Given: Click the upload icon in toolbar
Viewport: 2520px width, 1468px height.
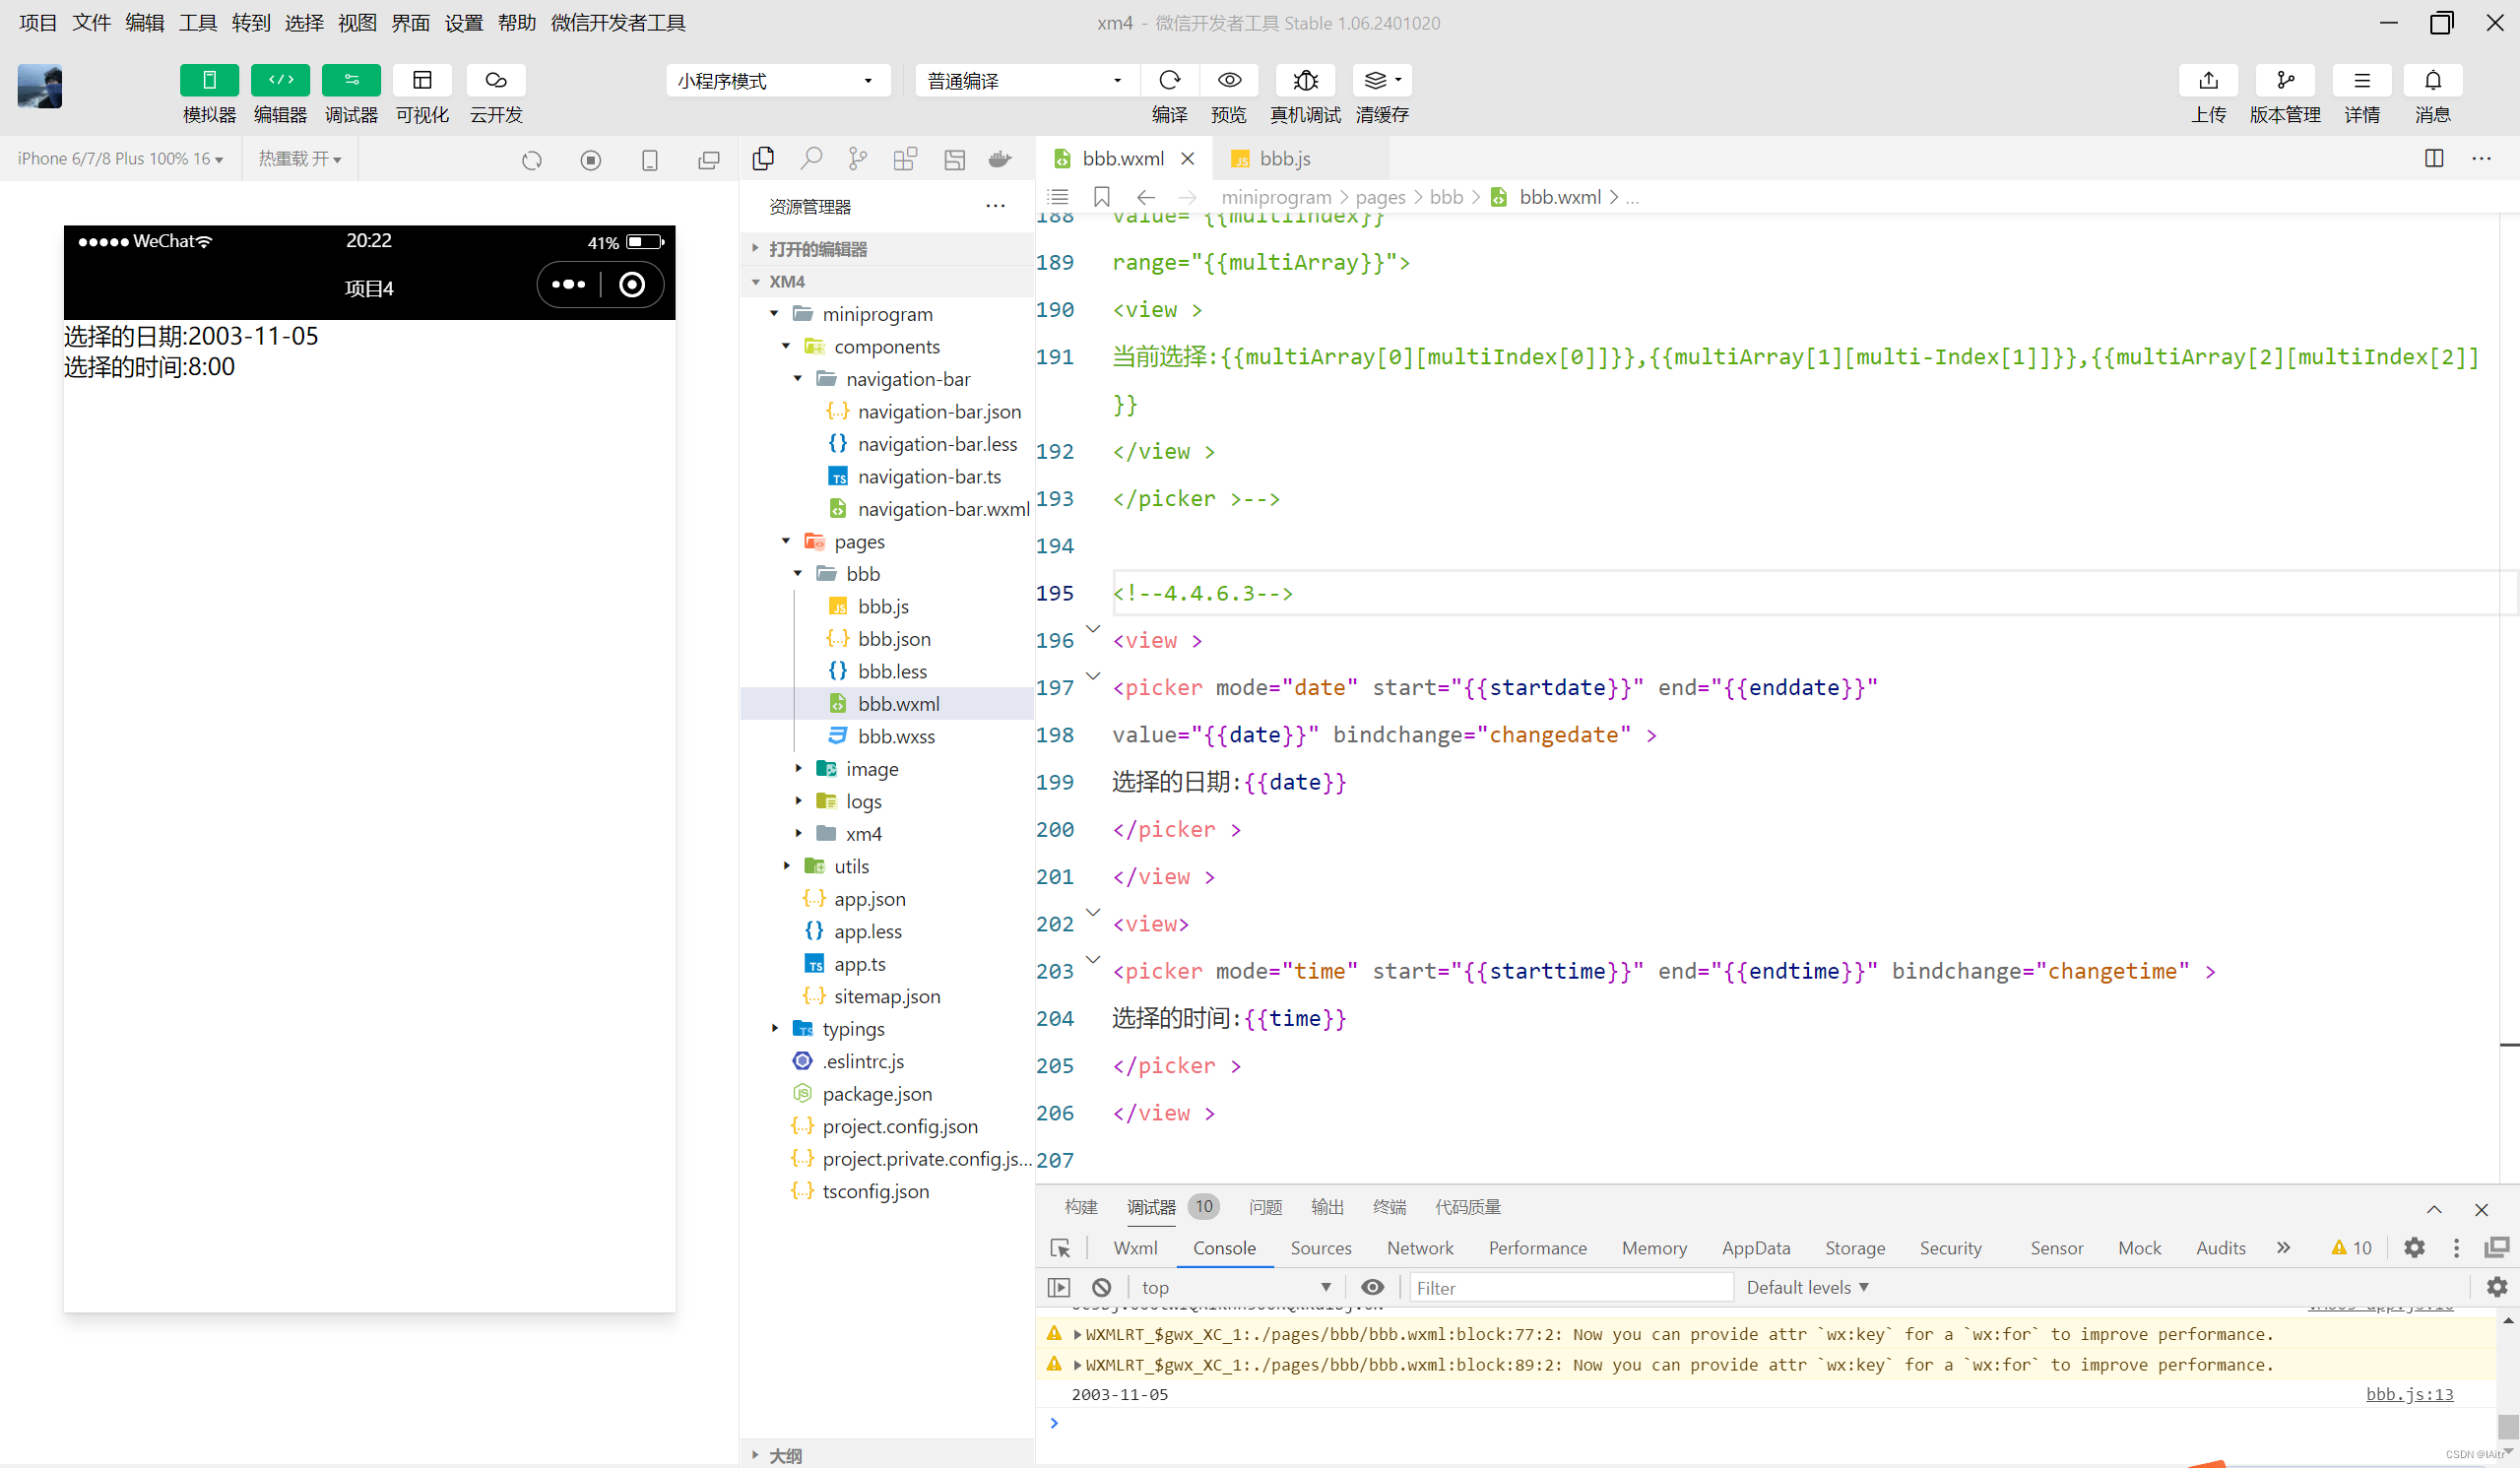Looking at the screenshot, I should 2206,79.
